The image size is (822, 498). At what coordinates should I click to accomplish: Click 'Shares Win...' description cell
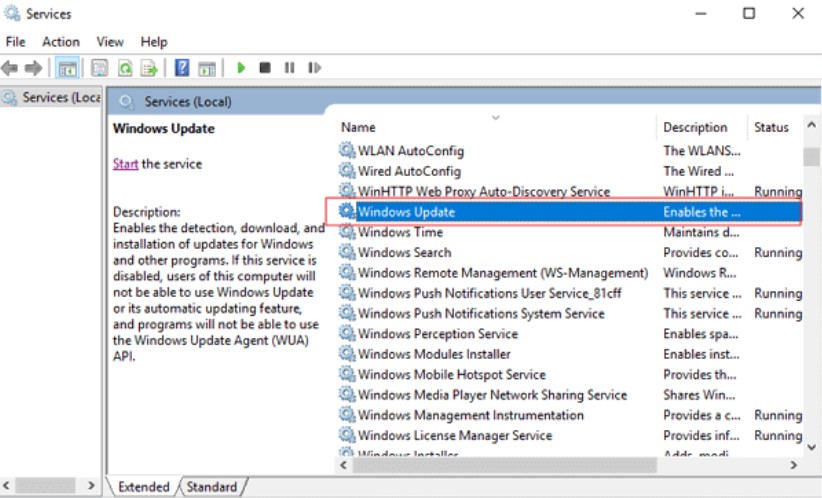pos(699,395)
